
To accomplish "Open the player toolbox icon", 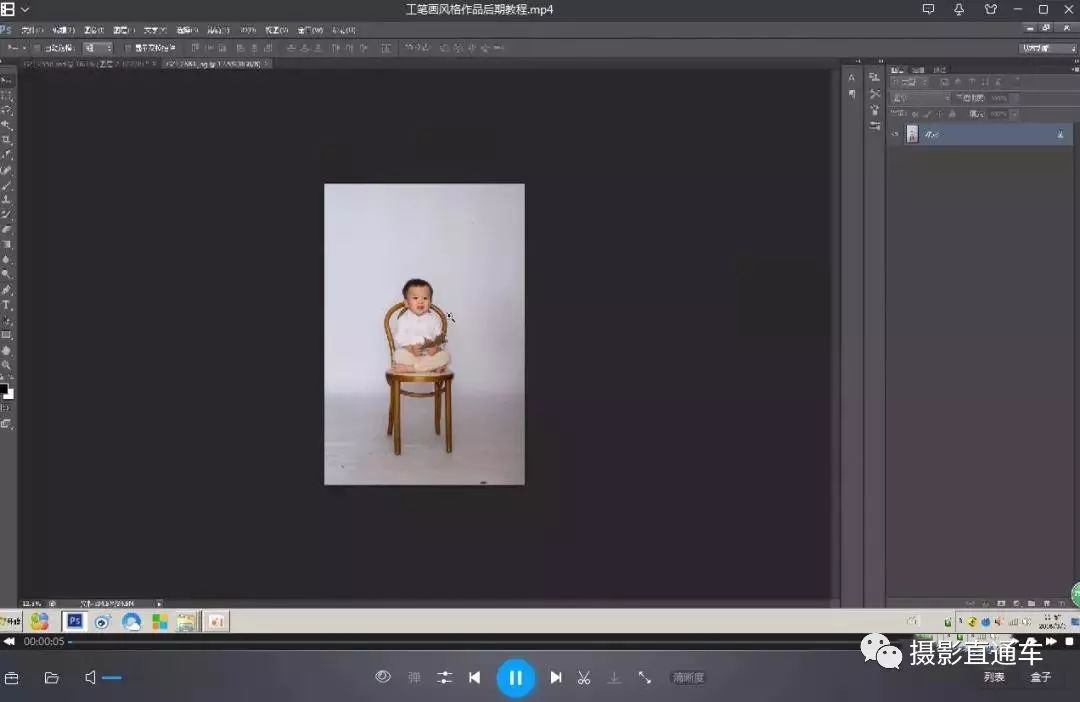I will (12, 678).
